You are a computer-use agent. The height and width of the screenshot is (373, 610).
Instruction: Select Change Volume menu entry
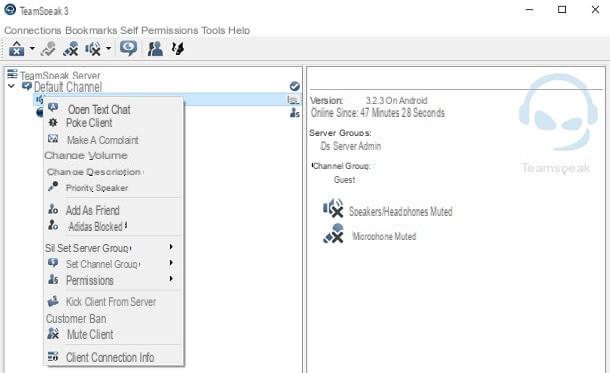[86, 156]
